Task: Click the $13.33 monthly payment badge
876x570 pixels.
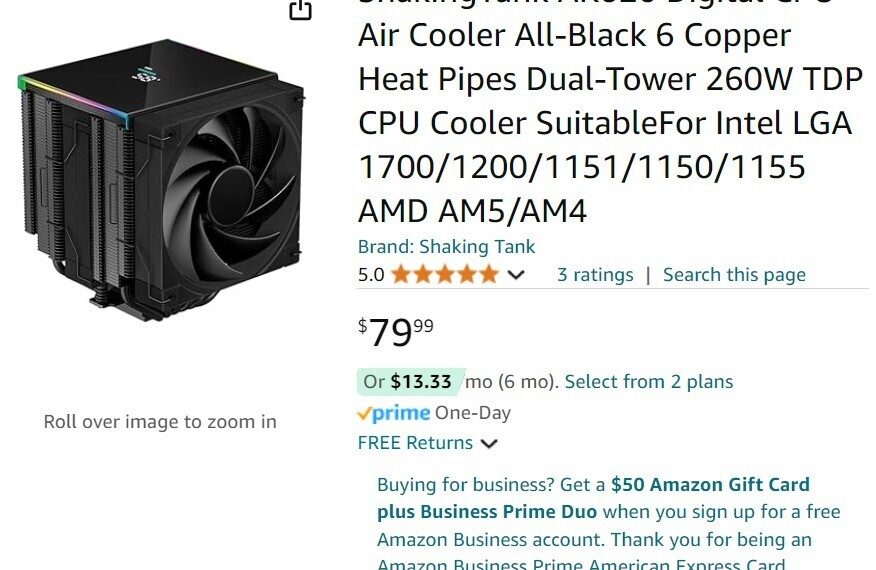Action: [411, 382]
